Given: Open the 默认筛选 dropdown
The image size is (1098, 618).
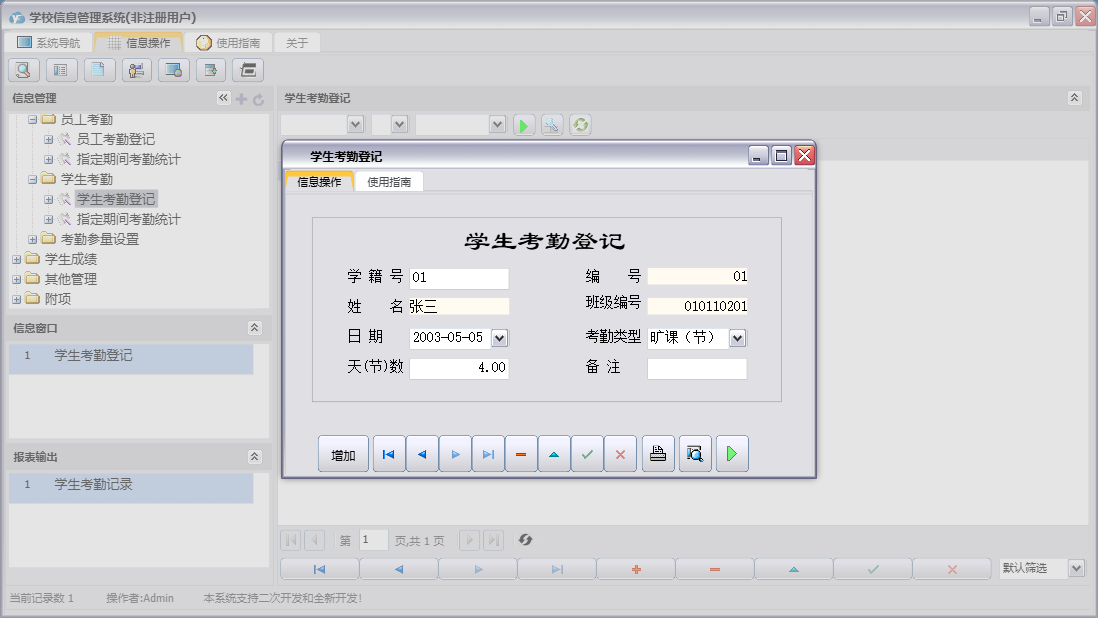Looking at the screenshot, I should pyautogui.click(x=1076, y=568).
